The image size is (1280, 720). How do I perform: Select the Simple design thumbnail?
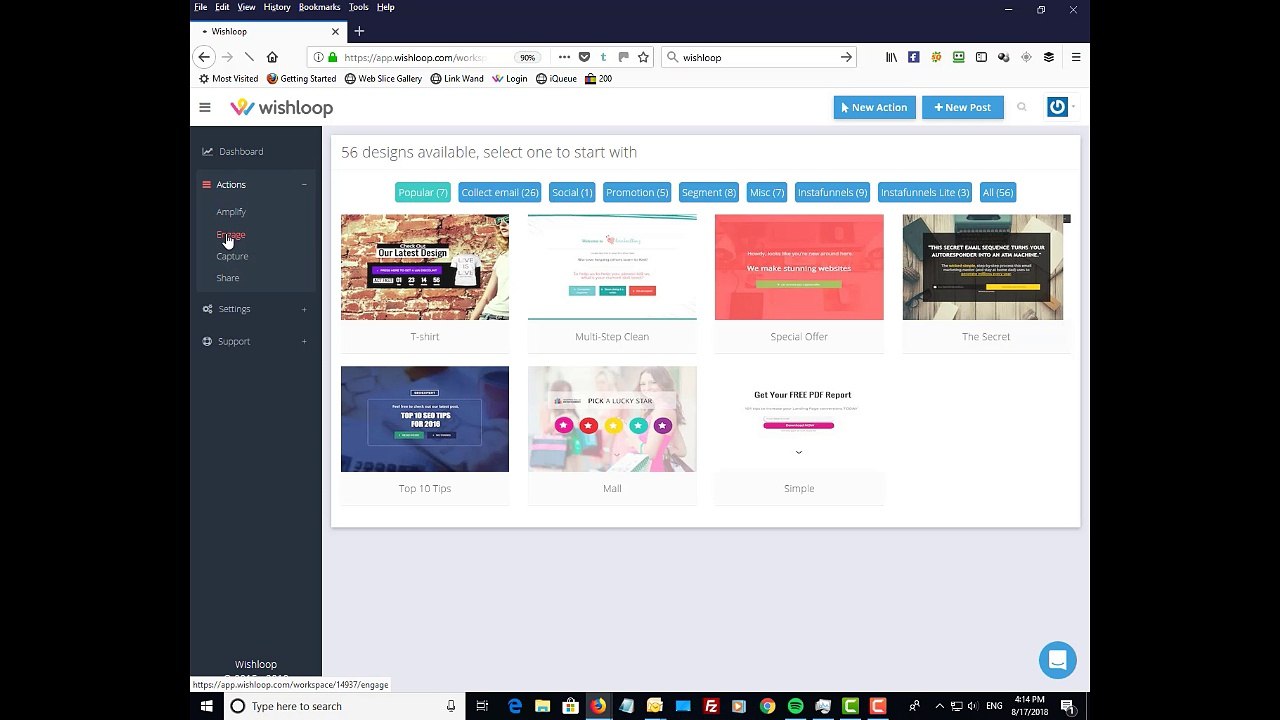click(799, 419)
